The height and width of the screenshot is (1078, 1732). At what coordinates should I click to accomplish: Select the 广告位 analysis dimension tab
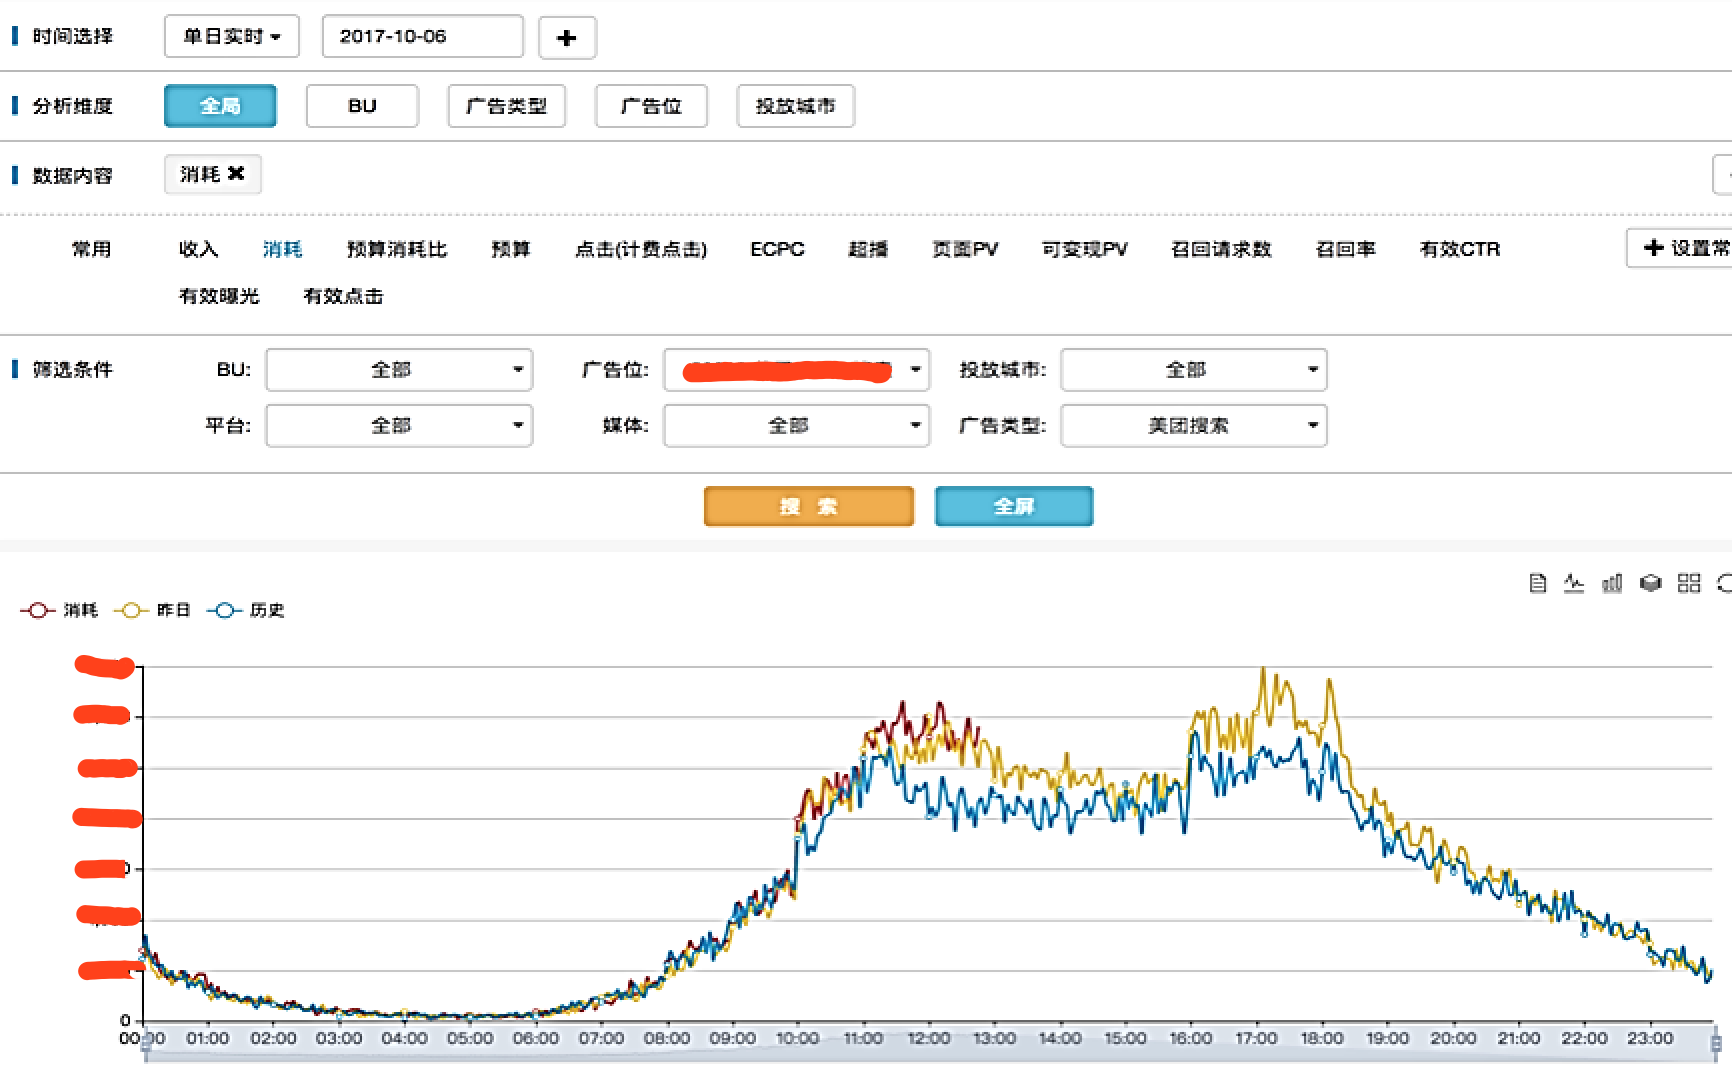pyautogui.click(x=651, y=106)
